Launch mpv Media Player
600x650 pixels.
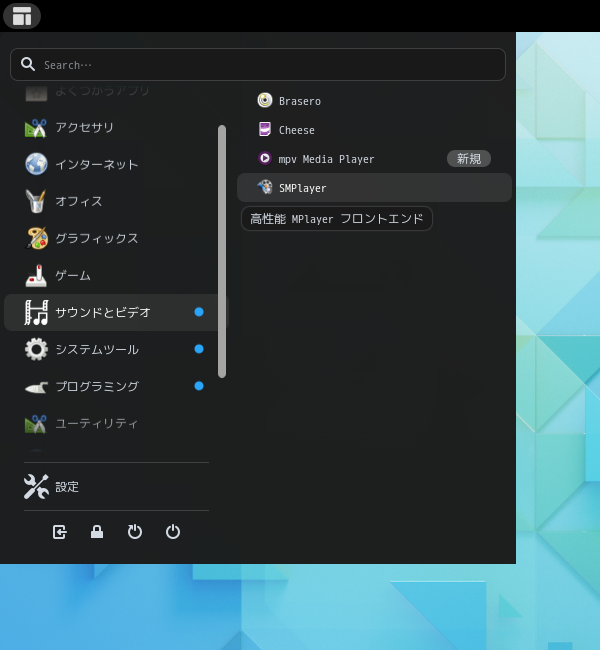[x=374, y=159]
